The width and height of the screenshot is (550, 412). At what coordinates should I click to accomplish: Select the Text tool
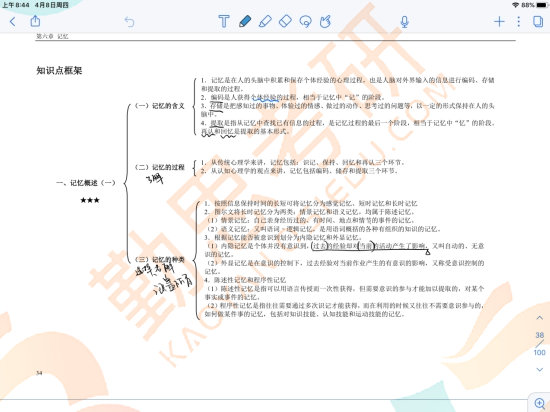click(x=224, y=22)
